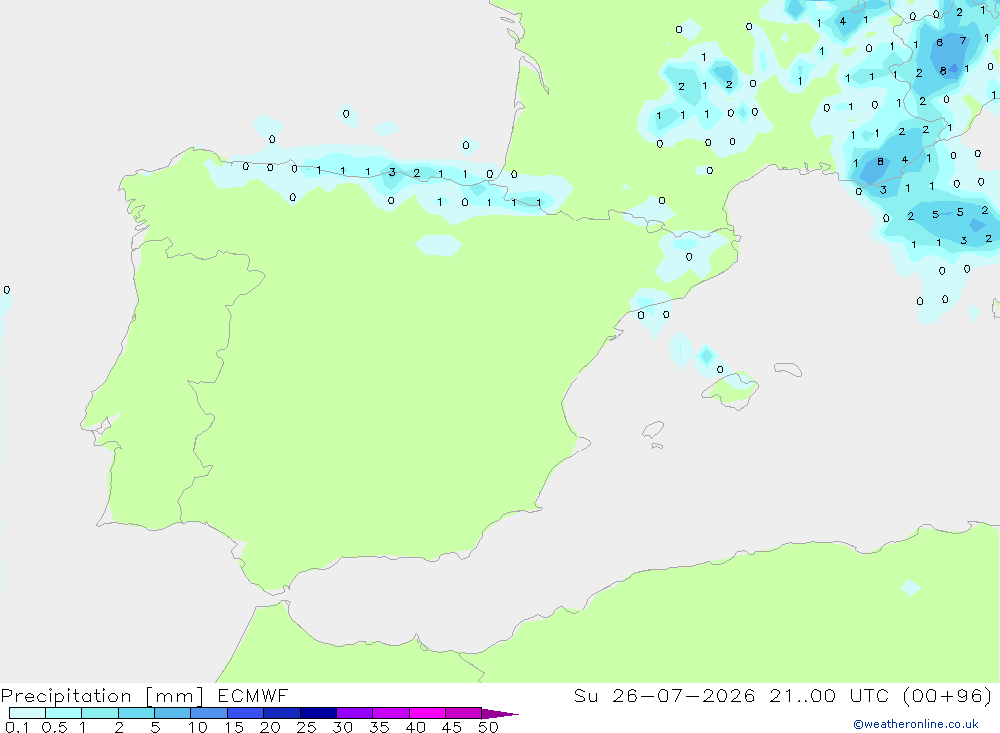The width and height of the screenshot is (1000, 733).
Task: Click the 1–2 mm legend swatch
Action: (99, 713)
